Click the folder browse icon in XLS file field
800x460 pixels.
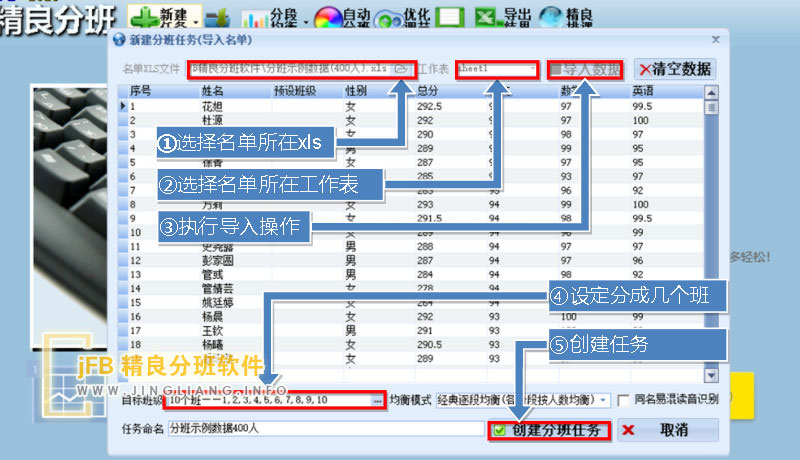tap(401, 68)
